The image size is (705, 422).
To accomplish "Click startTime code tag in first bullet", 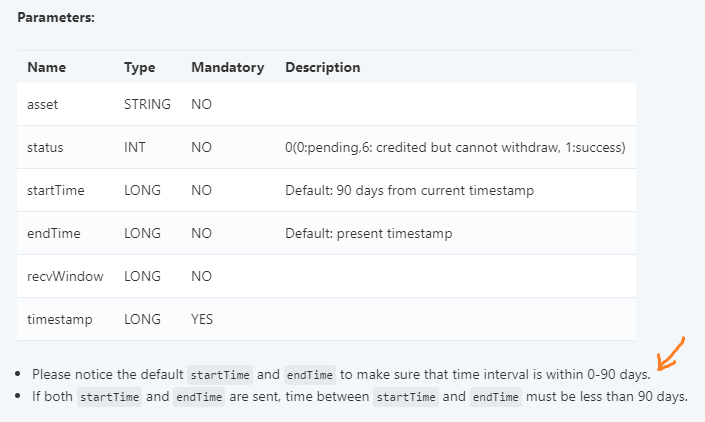I will (220, 375).
